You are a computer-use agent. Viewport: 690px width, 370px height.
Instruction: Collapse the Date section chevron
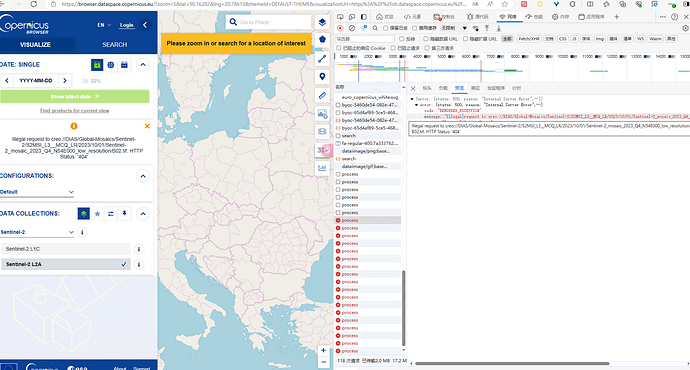click(x=143, y=65)
